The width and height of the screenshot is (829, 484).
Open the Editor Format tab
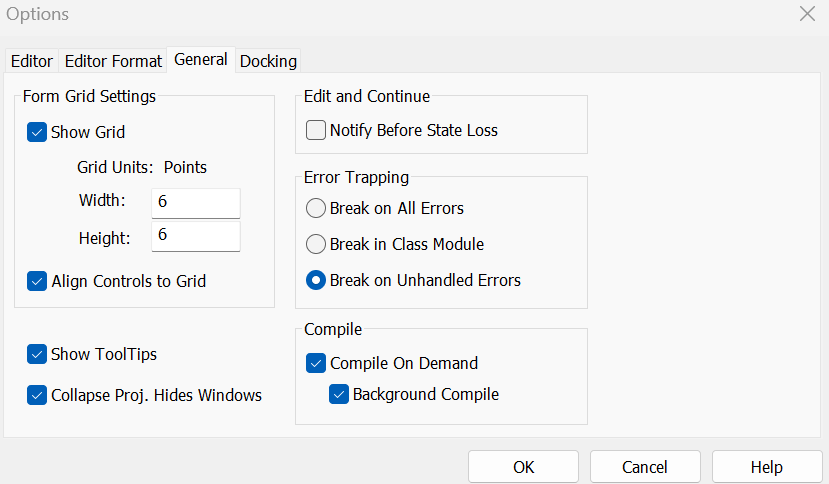tap(113, 61)
